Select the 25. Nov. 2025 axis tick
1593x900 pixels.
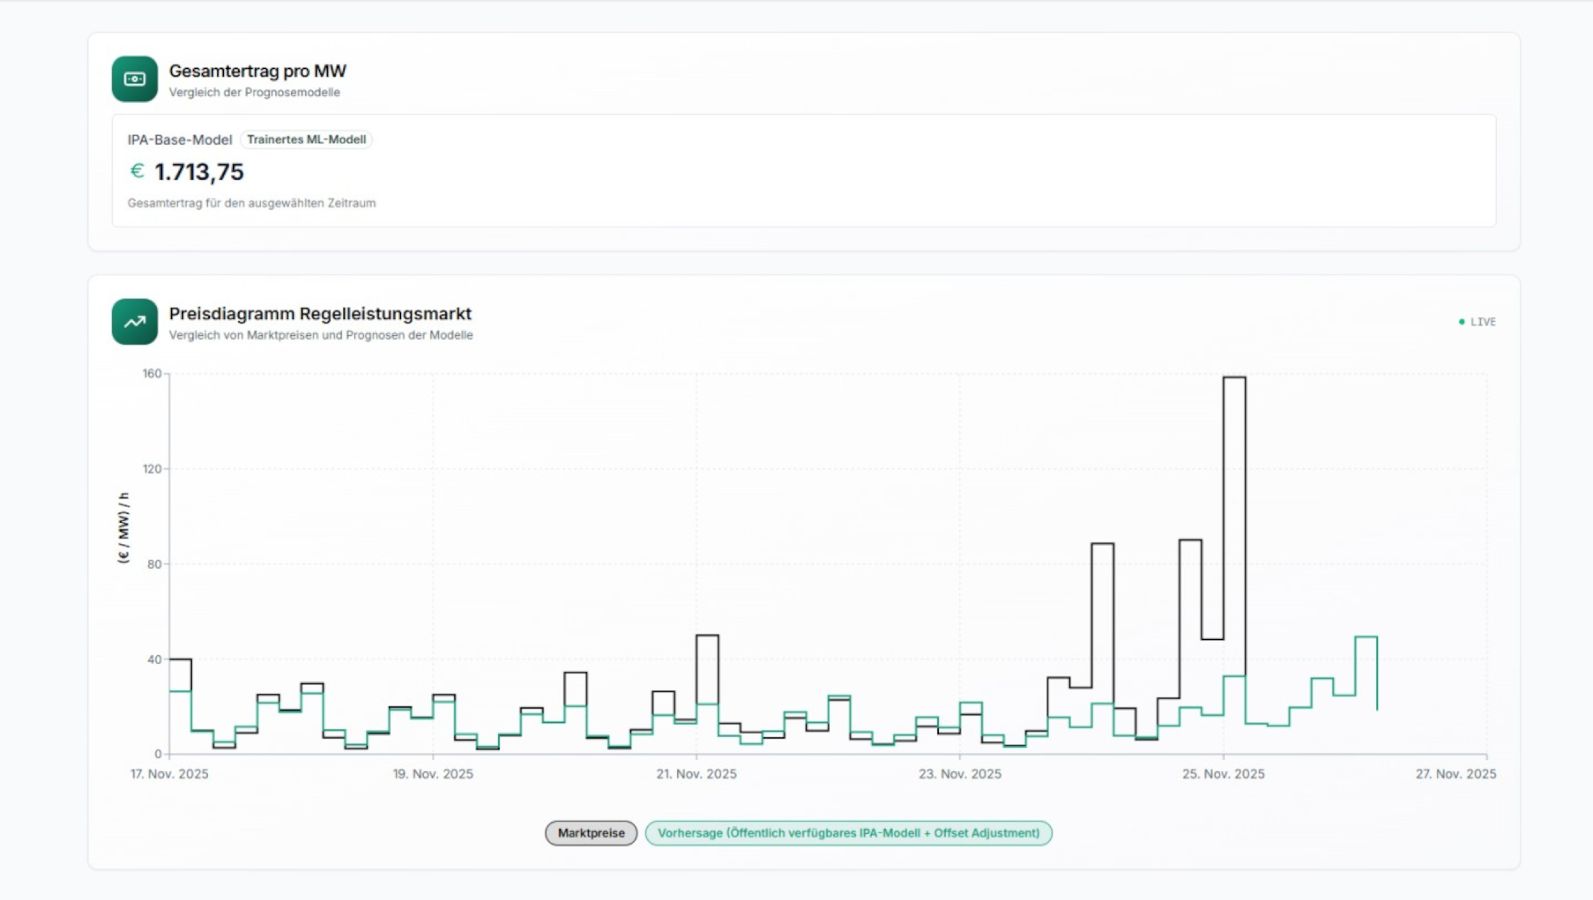tap(1223, 774)
